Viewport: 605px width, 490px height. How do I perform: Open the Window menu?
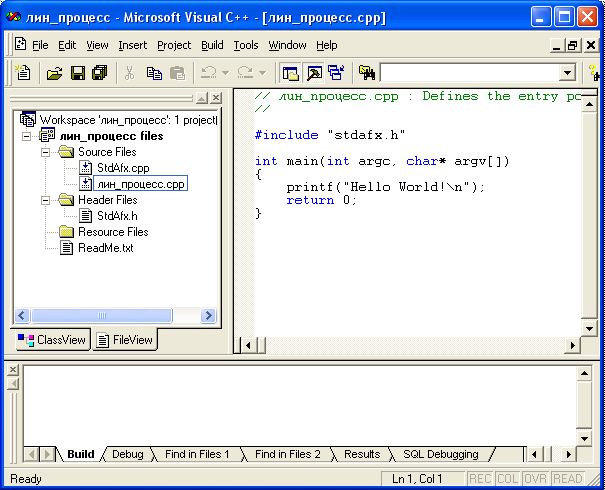click(x=287, y=46)
